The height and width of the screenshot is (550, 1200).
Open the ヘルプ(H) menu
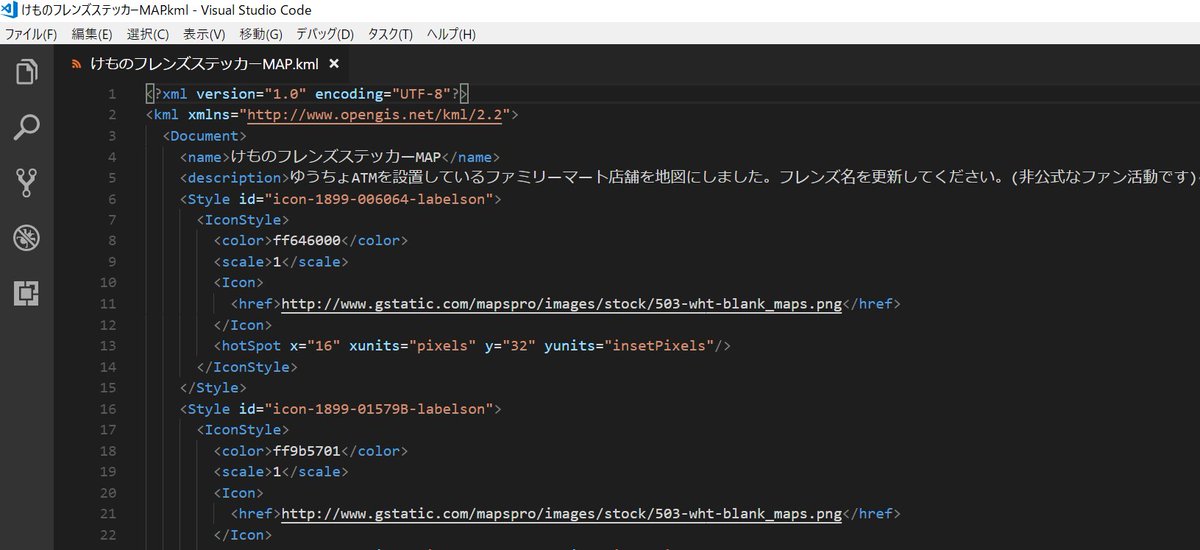(451, 34)
